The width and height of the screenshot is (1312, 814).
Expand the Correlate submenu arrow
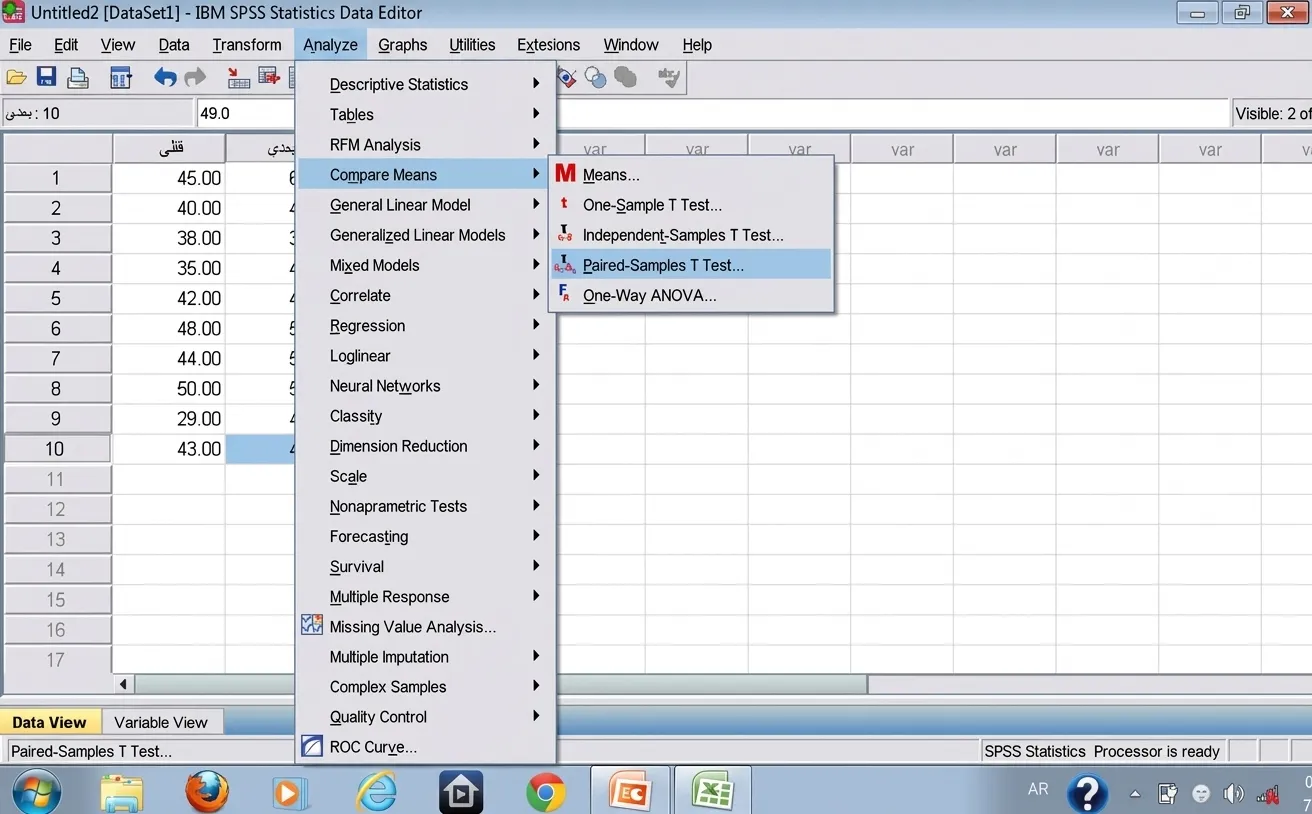[x=536, y=295]
